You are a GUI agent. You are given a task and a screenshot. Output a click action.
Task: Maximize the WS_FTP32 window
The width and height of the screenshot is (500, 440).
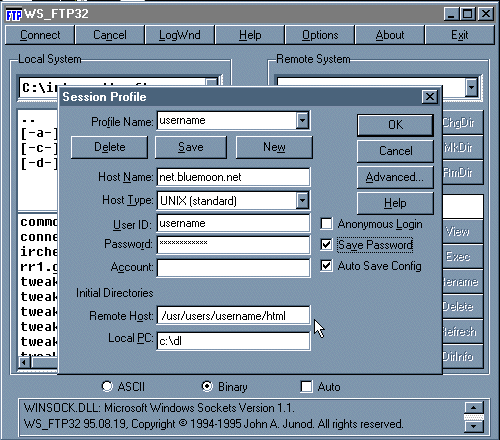pyautogui.click(x=468, y=14)
